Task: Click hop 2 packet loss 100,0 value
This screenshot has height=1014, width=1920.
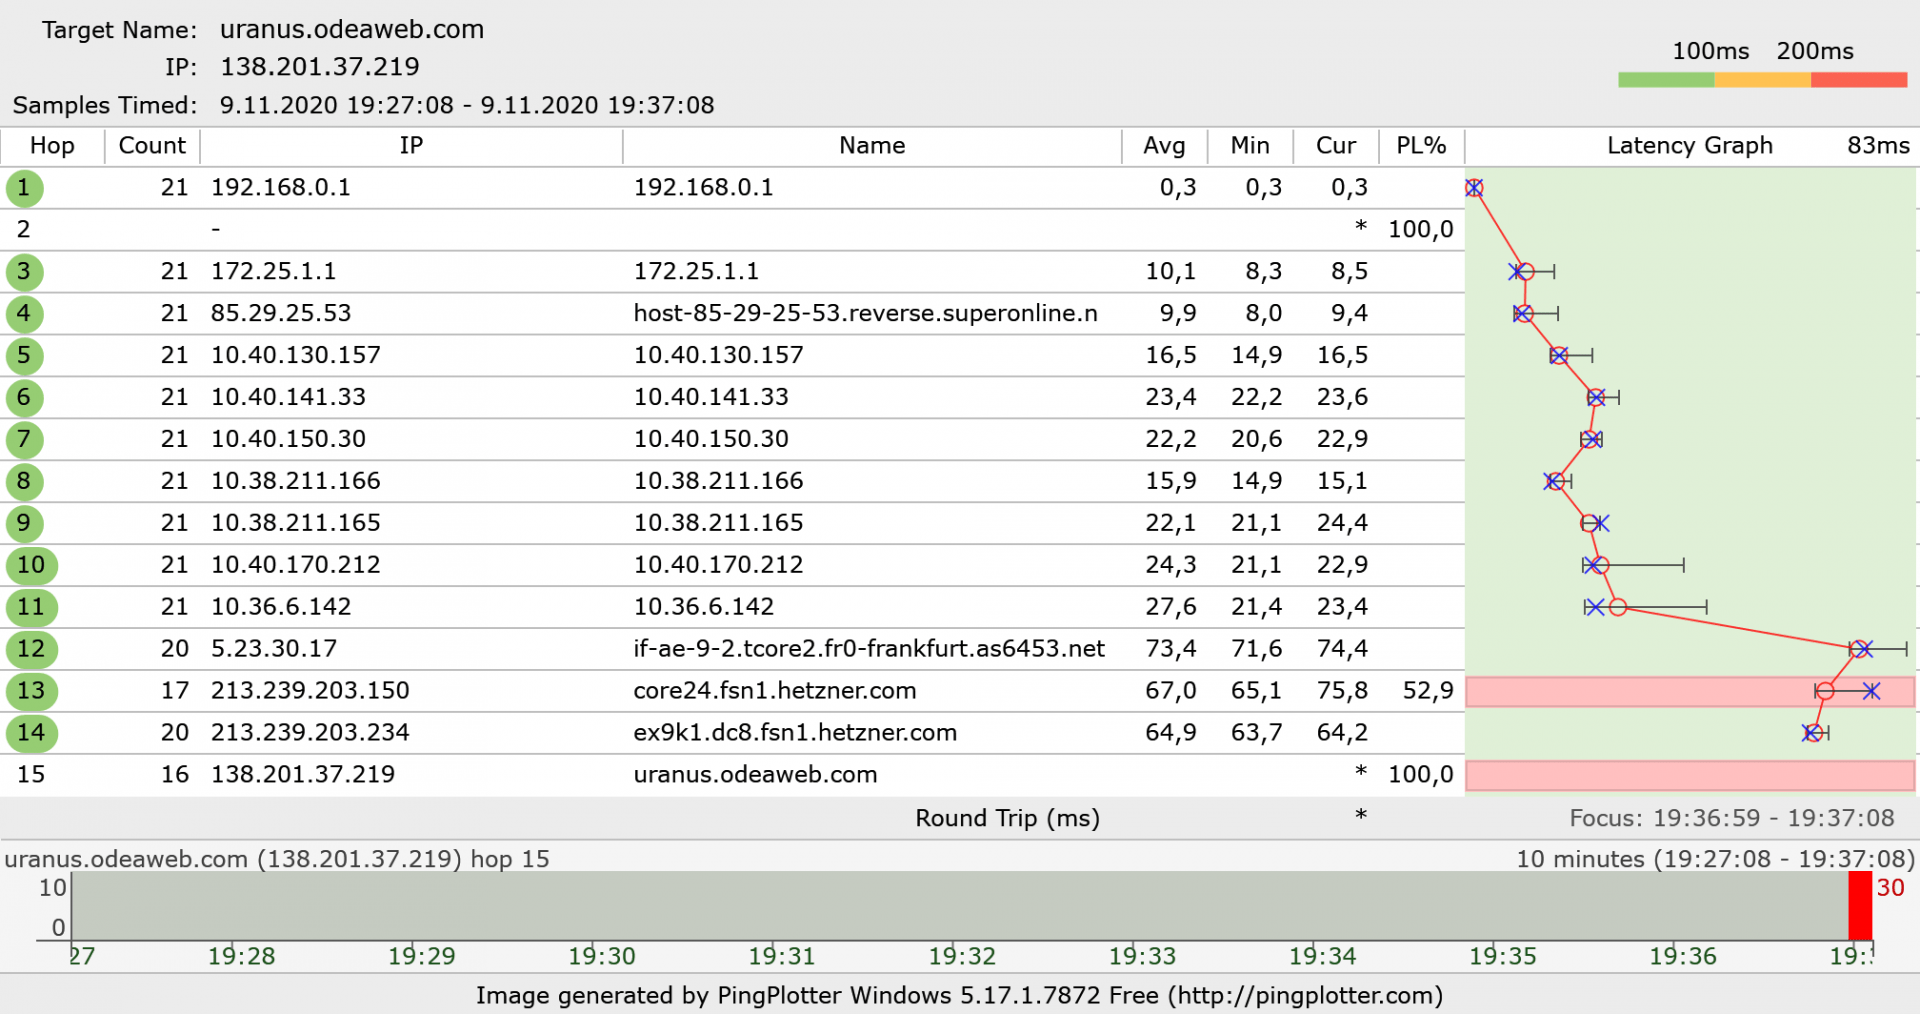Action: pos(1421,230)
